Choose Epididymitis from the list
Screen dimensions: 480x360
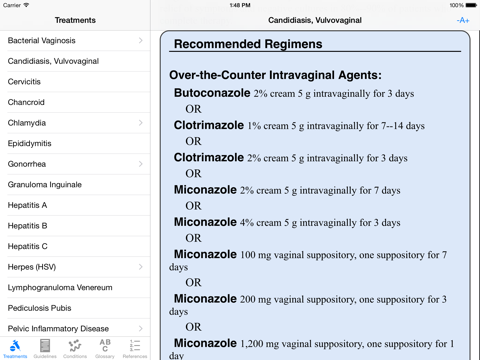pos(75,144)
